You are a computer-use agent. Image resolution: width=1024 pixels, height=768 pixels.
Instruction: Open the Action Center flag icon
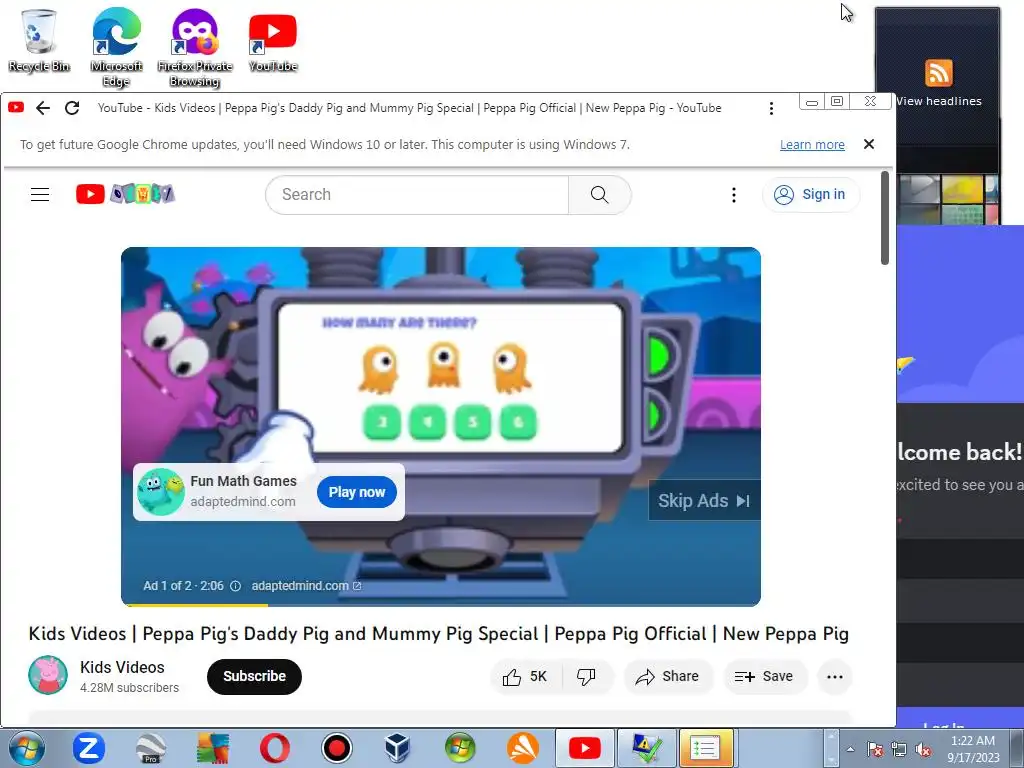pyautogui.click(x=875, y=749)
